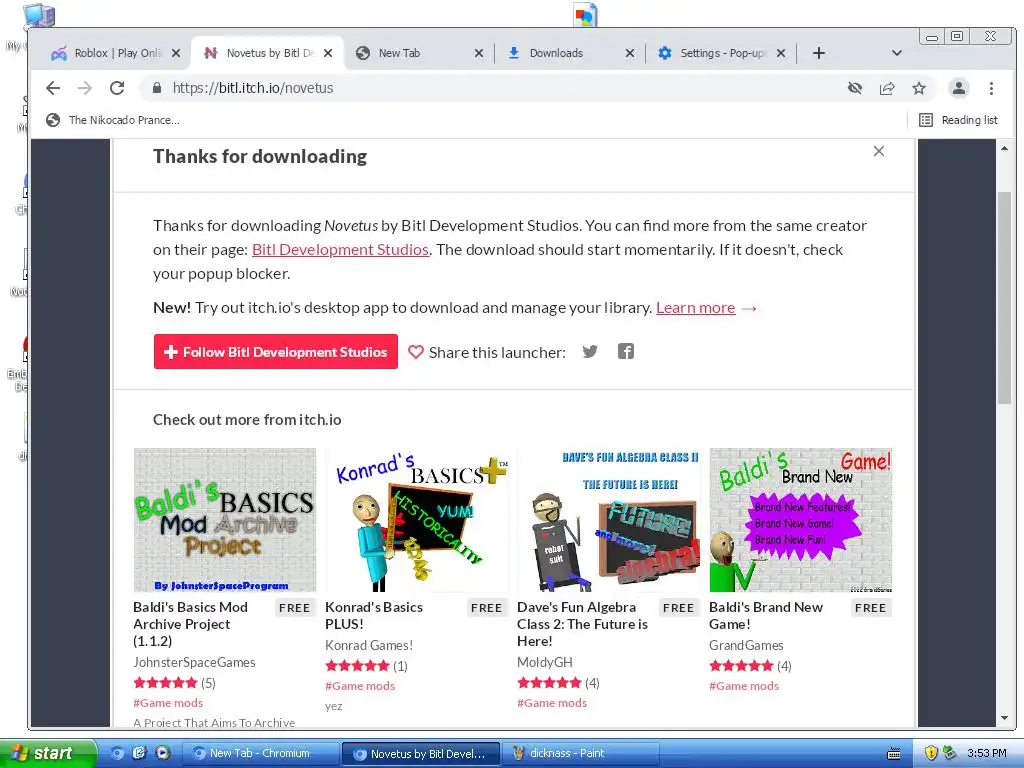This screenshot has height=768, width=1024.
Task: Switch to the New Tab tab
Action: 416,53
